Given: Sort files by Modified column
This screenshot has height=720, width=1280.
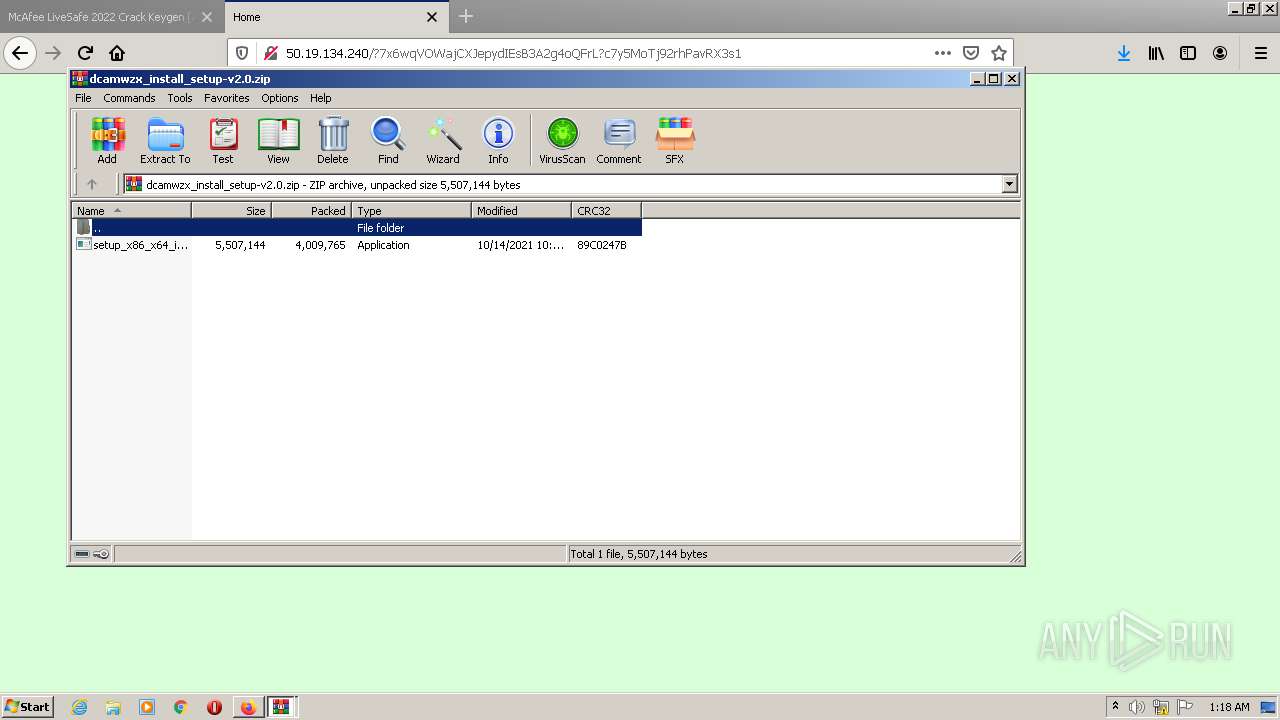Looking at the screenshot, I should (521, 210).
